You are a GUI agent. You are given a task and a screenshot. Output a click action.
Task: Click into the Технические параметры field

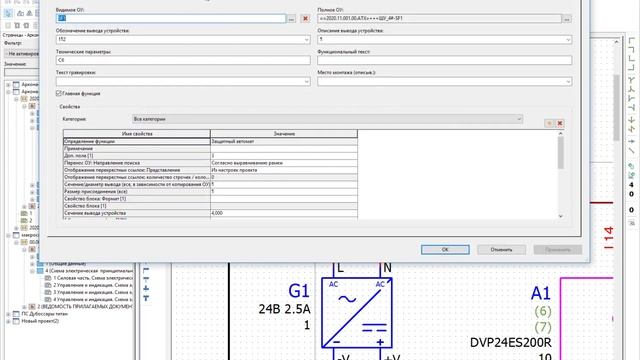[183, 60]
